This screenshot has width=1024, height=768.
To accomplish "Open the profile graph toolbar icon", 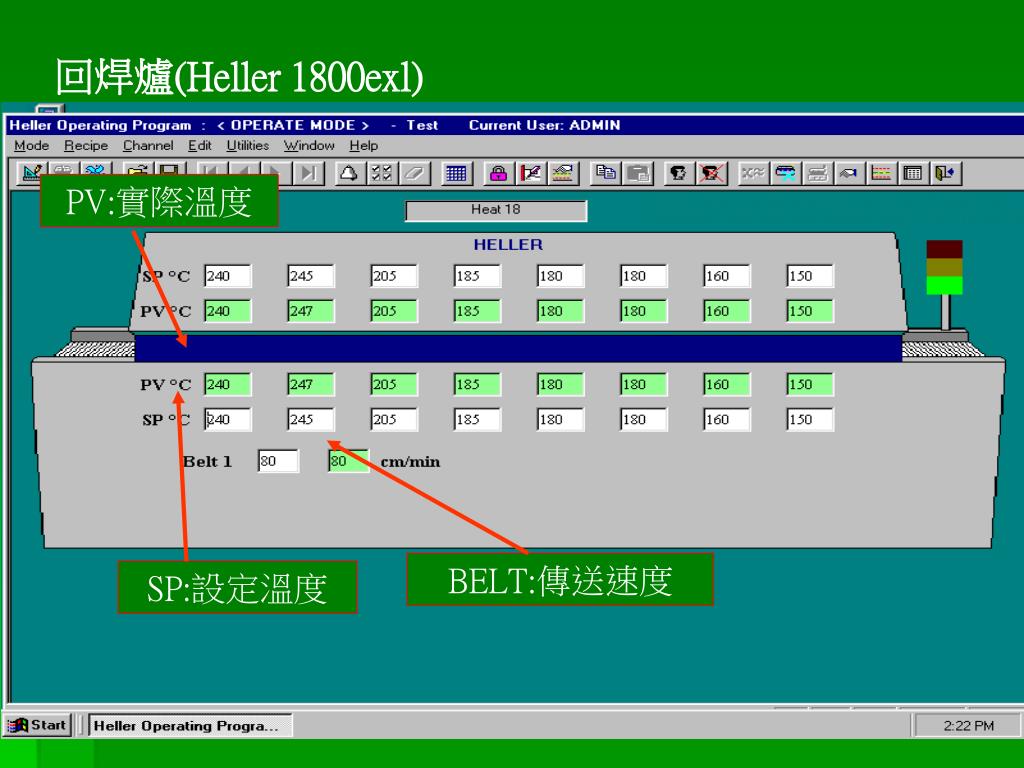I will pyautogui.click(x=562, y=173).
